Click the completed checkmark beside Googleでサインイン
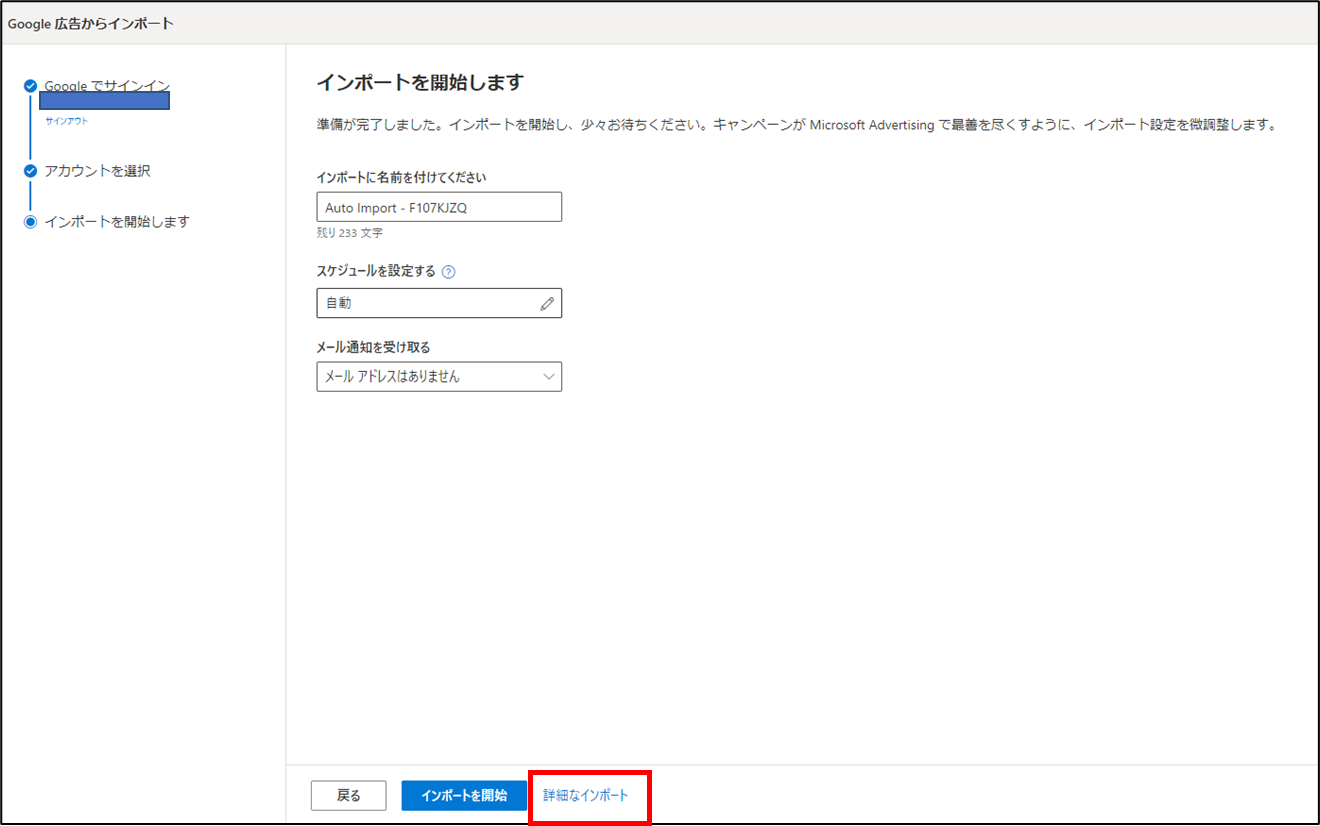Viewport: 1320px width, 826px height. click(x=31, y=85)
